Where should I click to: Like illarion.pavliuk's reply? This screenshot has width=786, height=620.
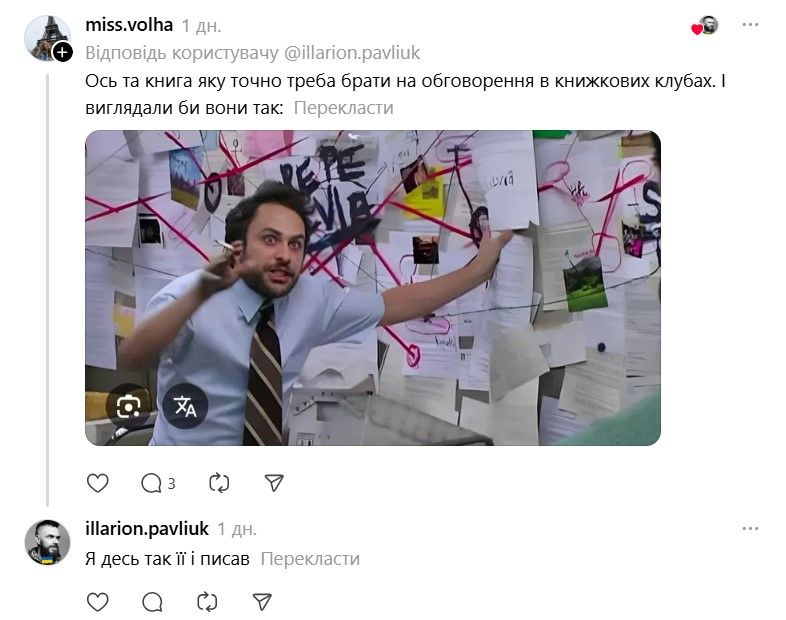(x=97, y=601)
